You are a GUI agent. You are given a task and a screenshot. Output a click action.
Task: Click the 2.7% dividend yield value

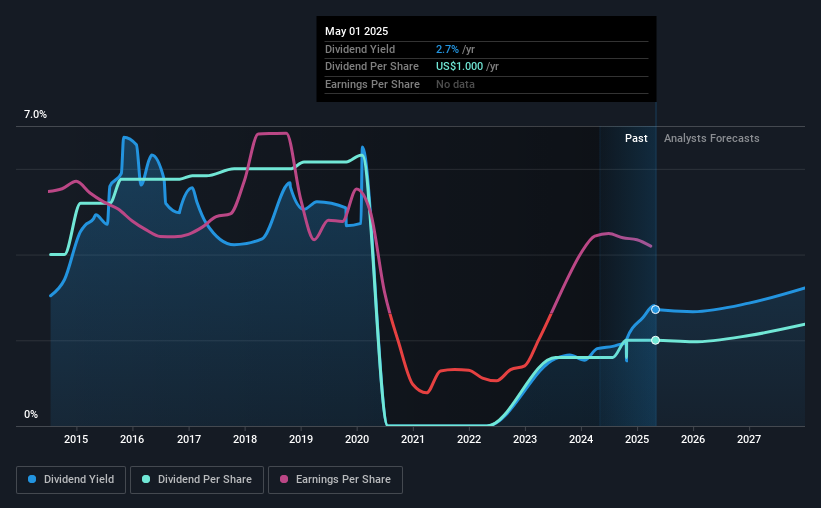coord(447,49)
